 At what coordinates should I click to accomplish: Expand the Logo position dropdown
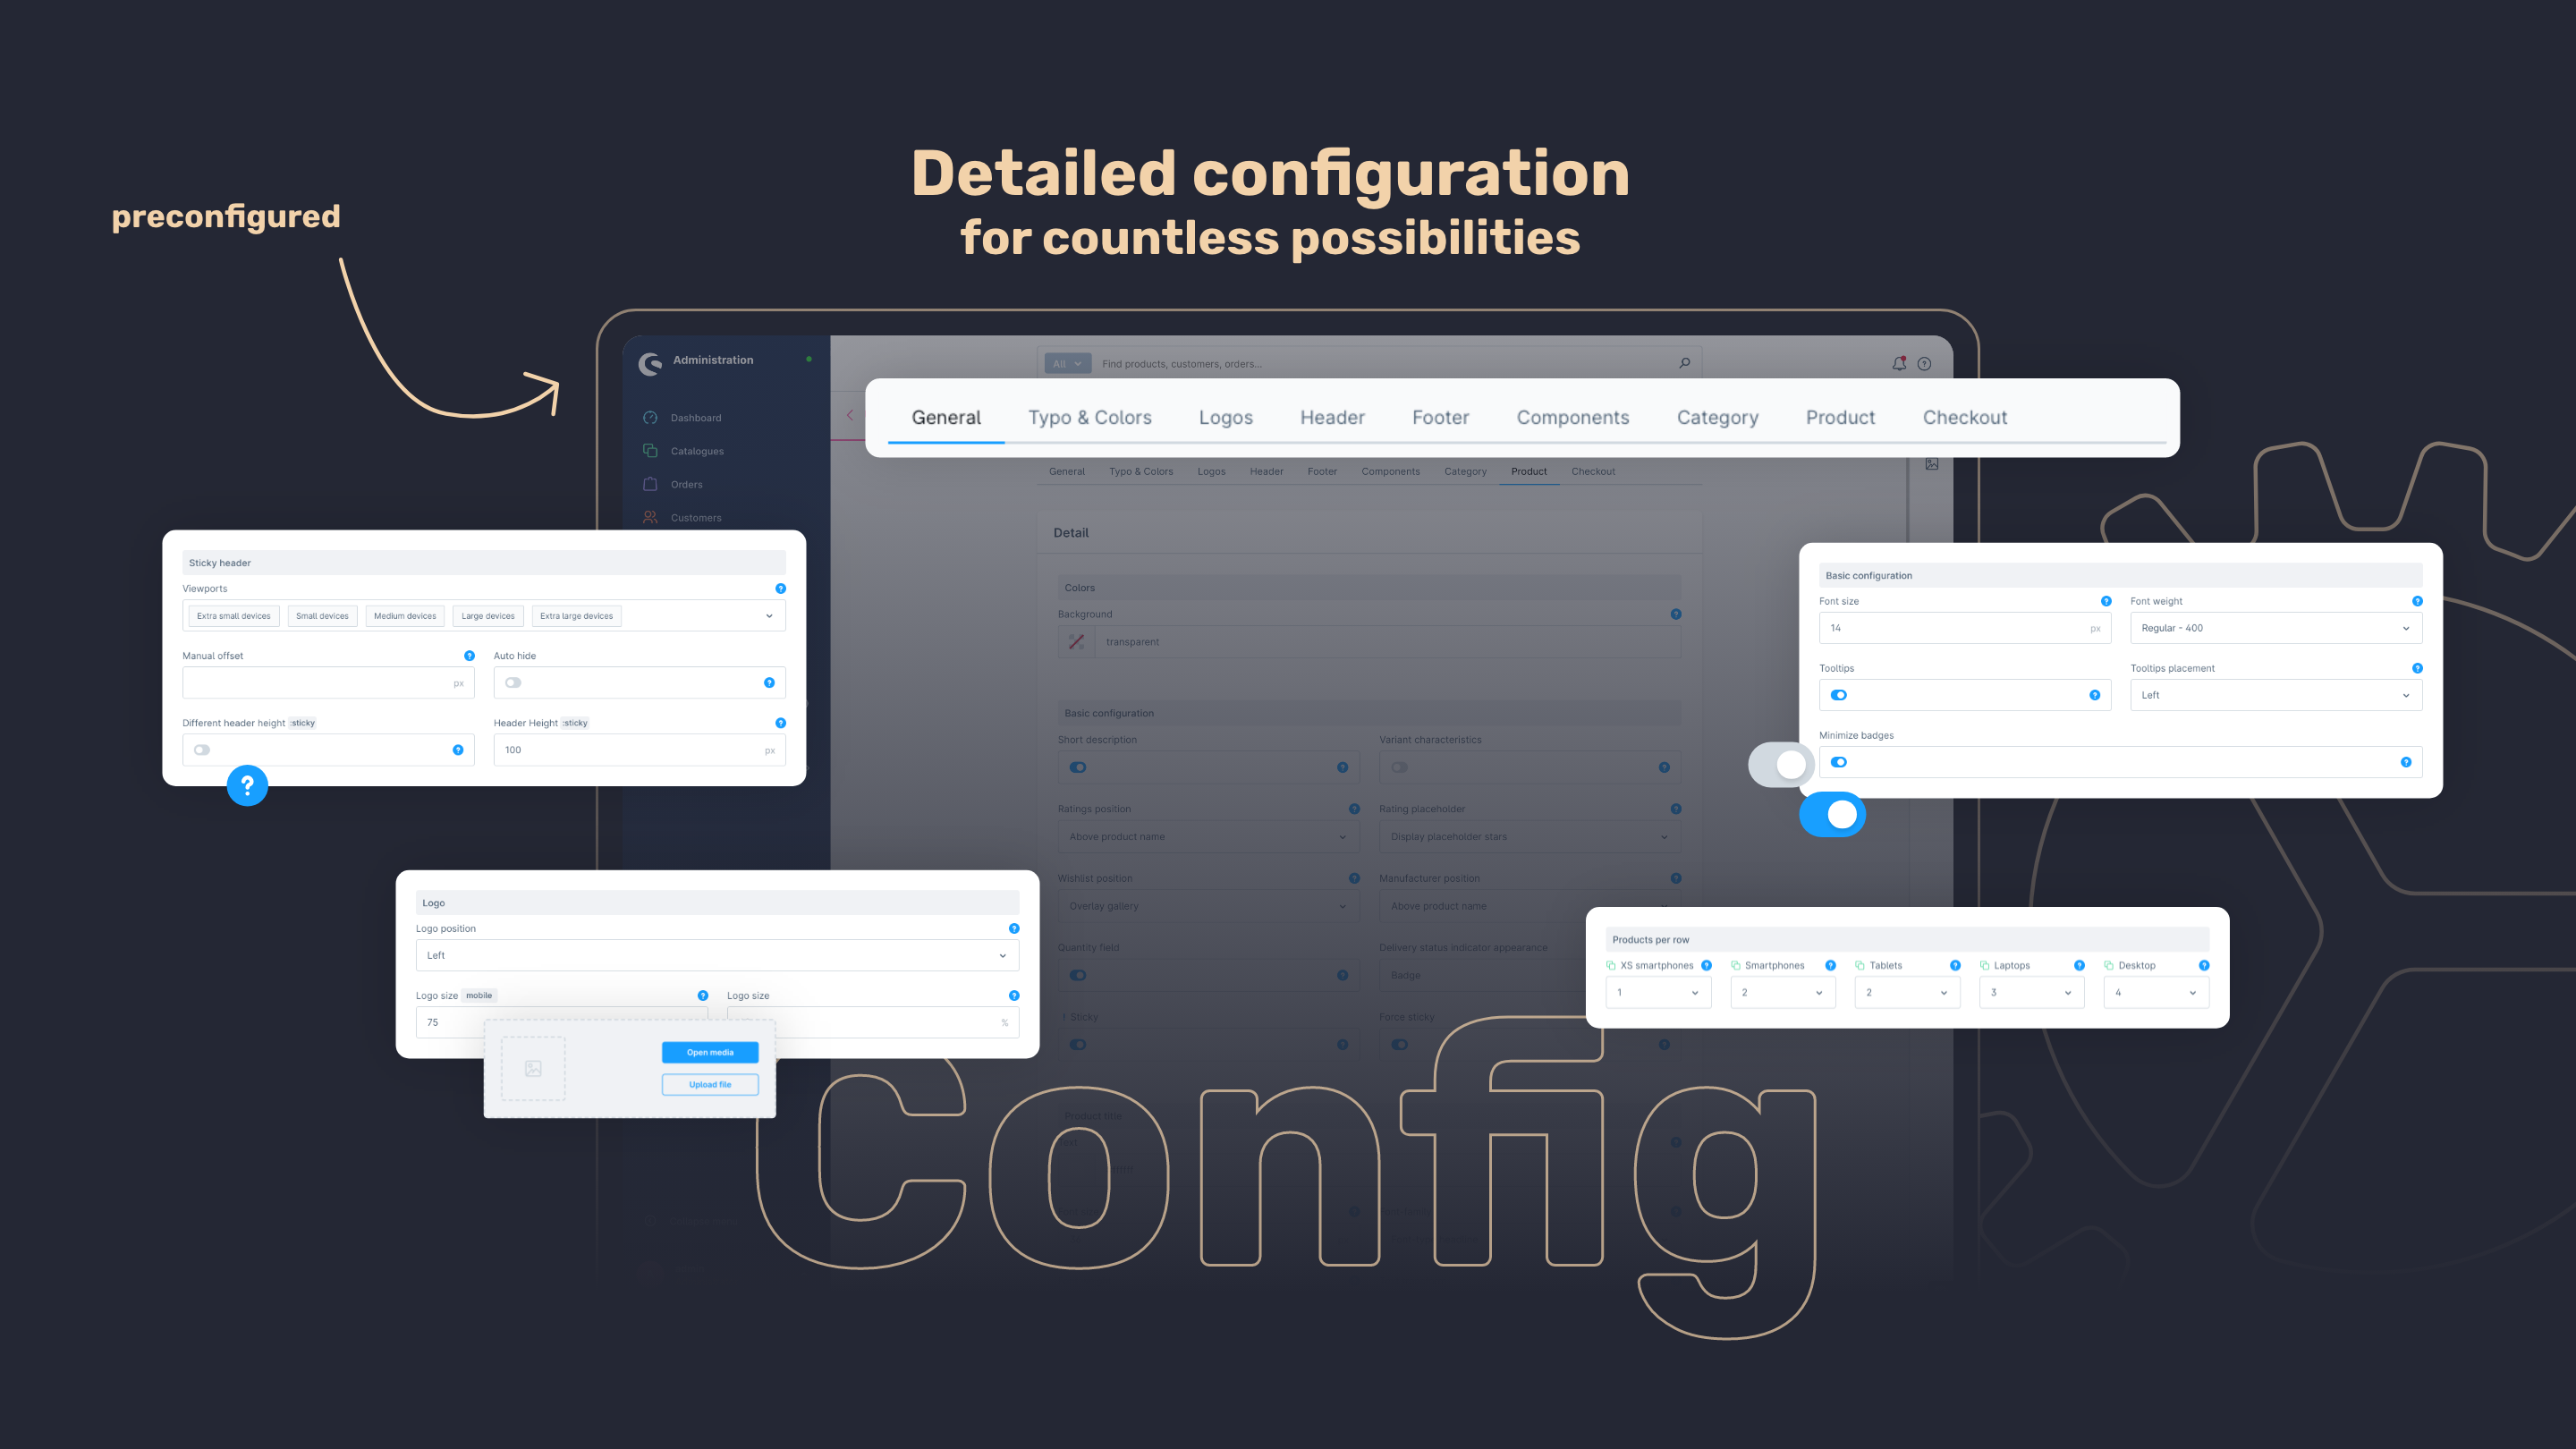tap(1004, 955)
